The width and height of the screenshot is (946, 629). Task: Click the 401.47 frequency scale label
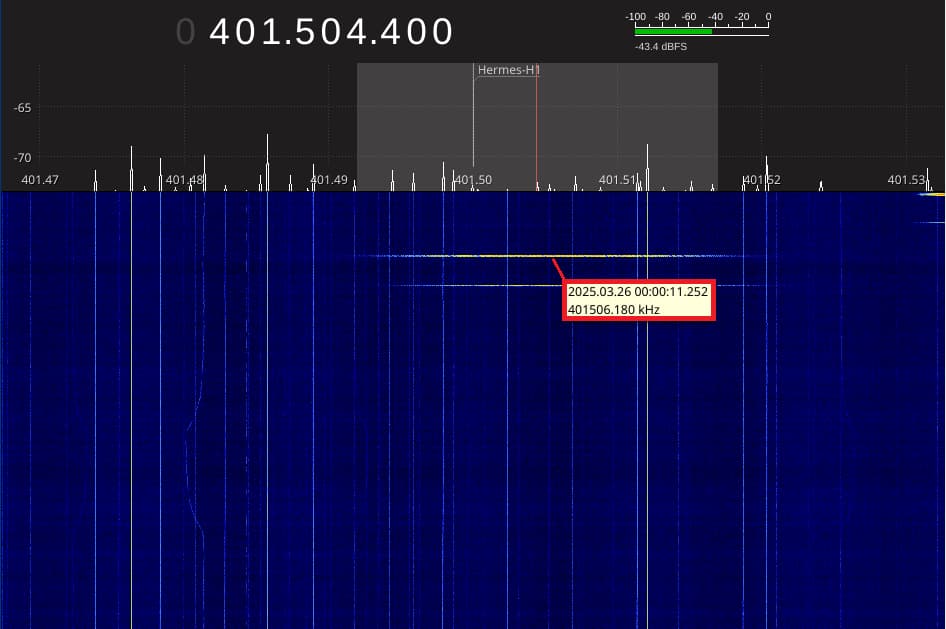point(40,180)
